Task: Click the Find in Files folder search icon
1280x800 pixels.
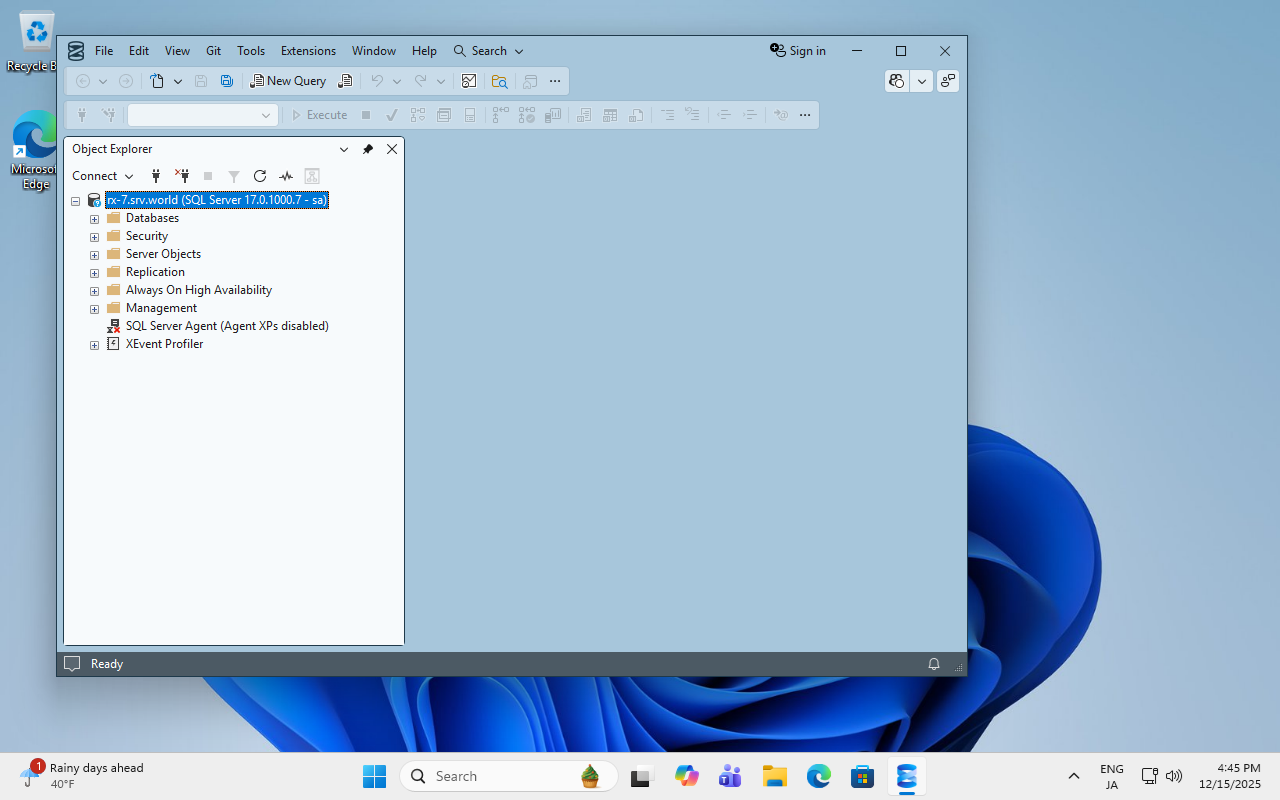Action: [x=499, y=81]
